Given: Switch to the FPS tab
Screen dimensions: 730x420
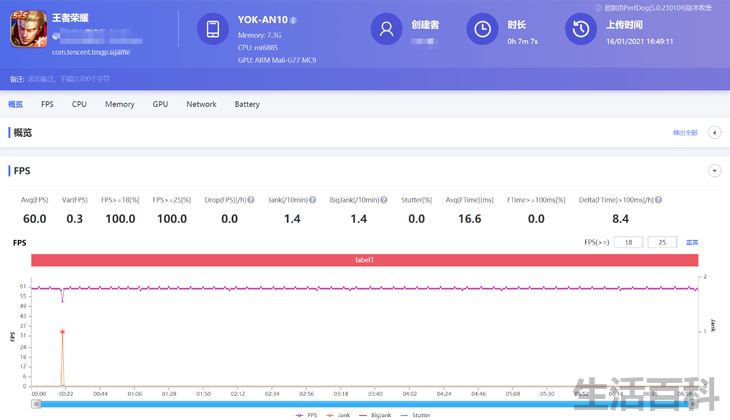Looking at the screenshot, I should [47, 104].
